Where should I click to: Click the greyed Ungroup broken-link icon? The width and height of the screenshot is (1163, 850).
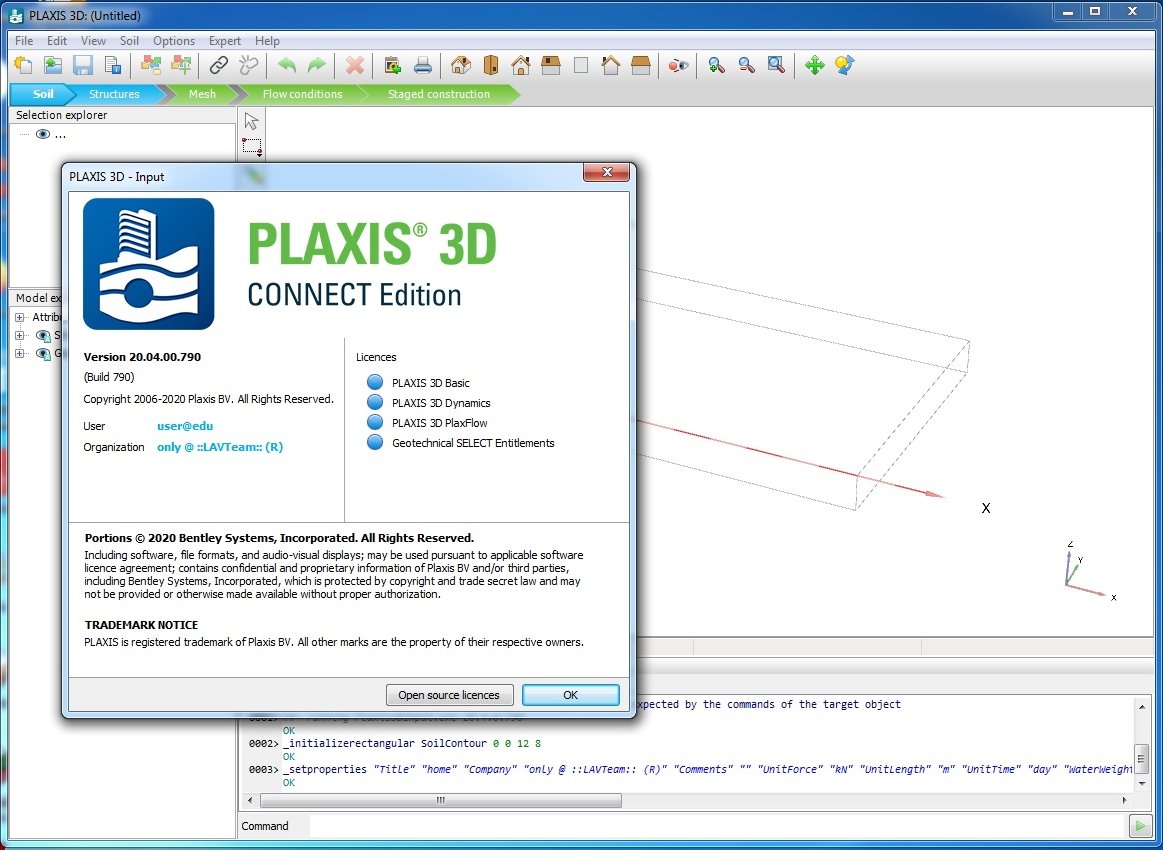point(248,65)
